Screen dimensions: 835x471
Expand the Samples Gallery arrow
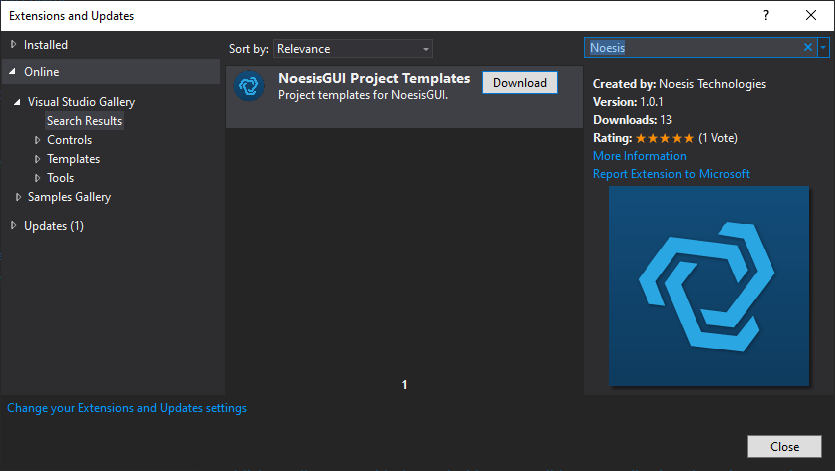(x=18, y=197)
